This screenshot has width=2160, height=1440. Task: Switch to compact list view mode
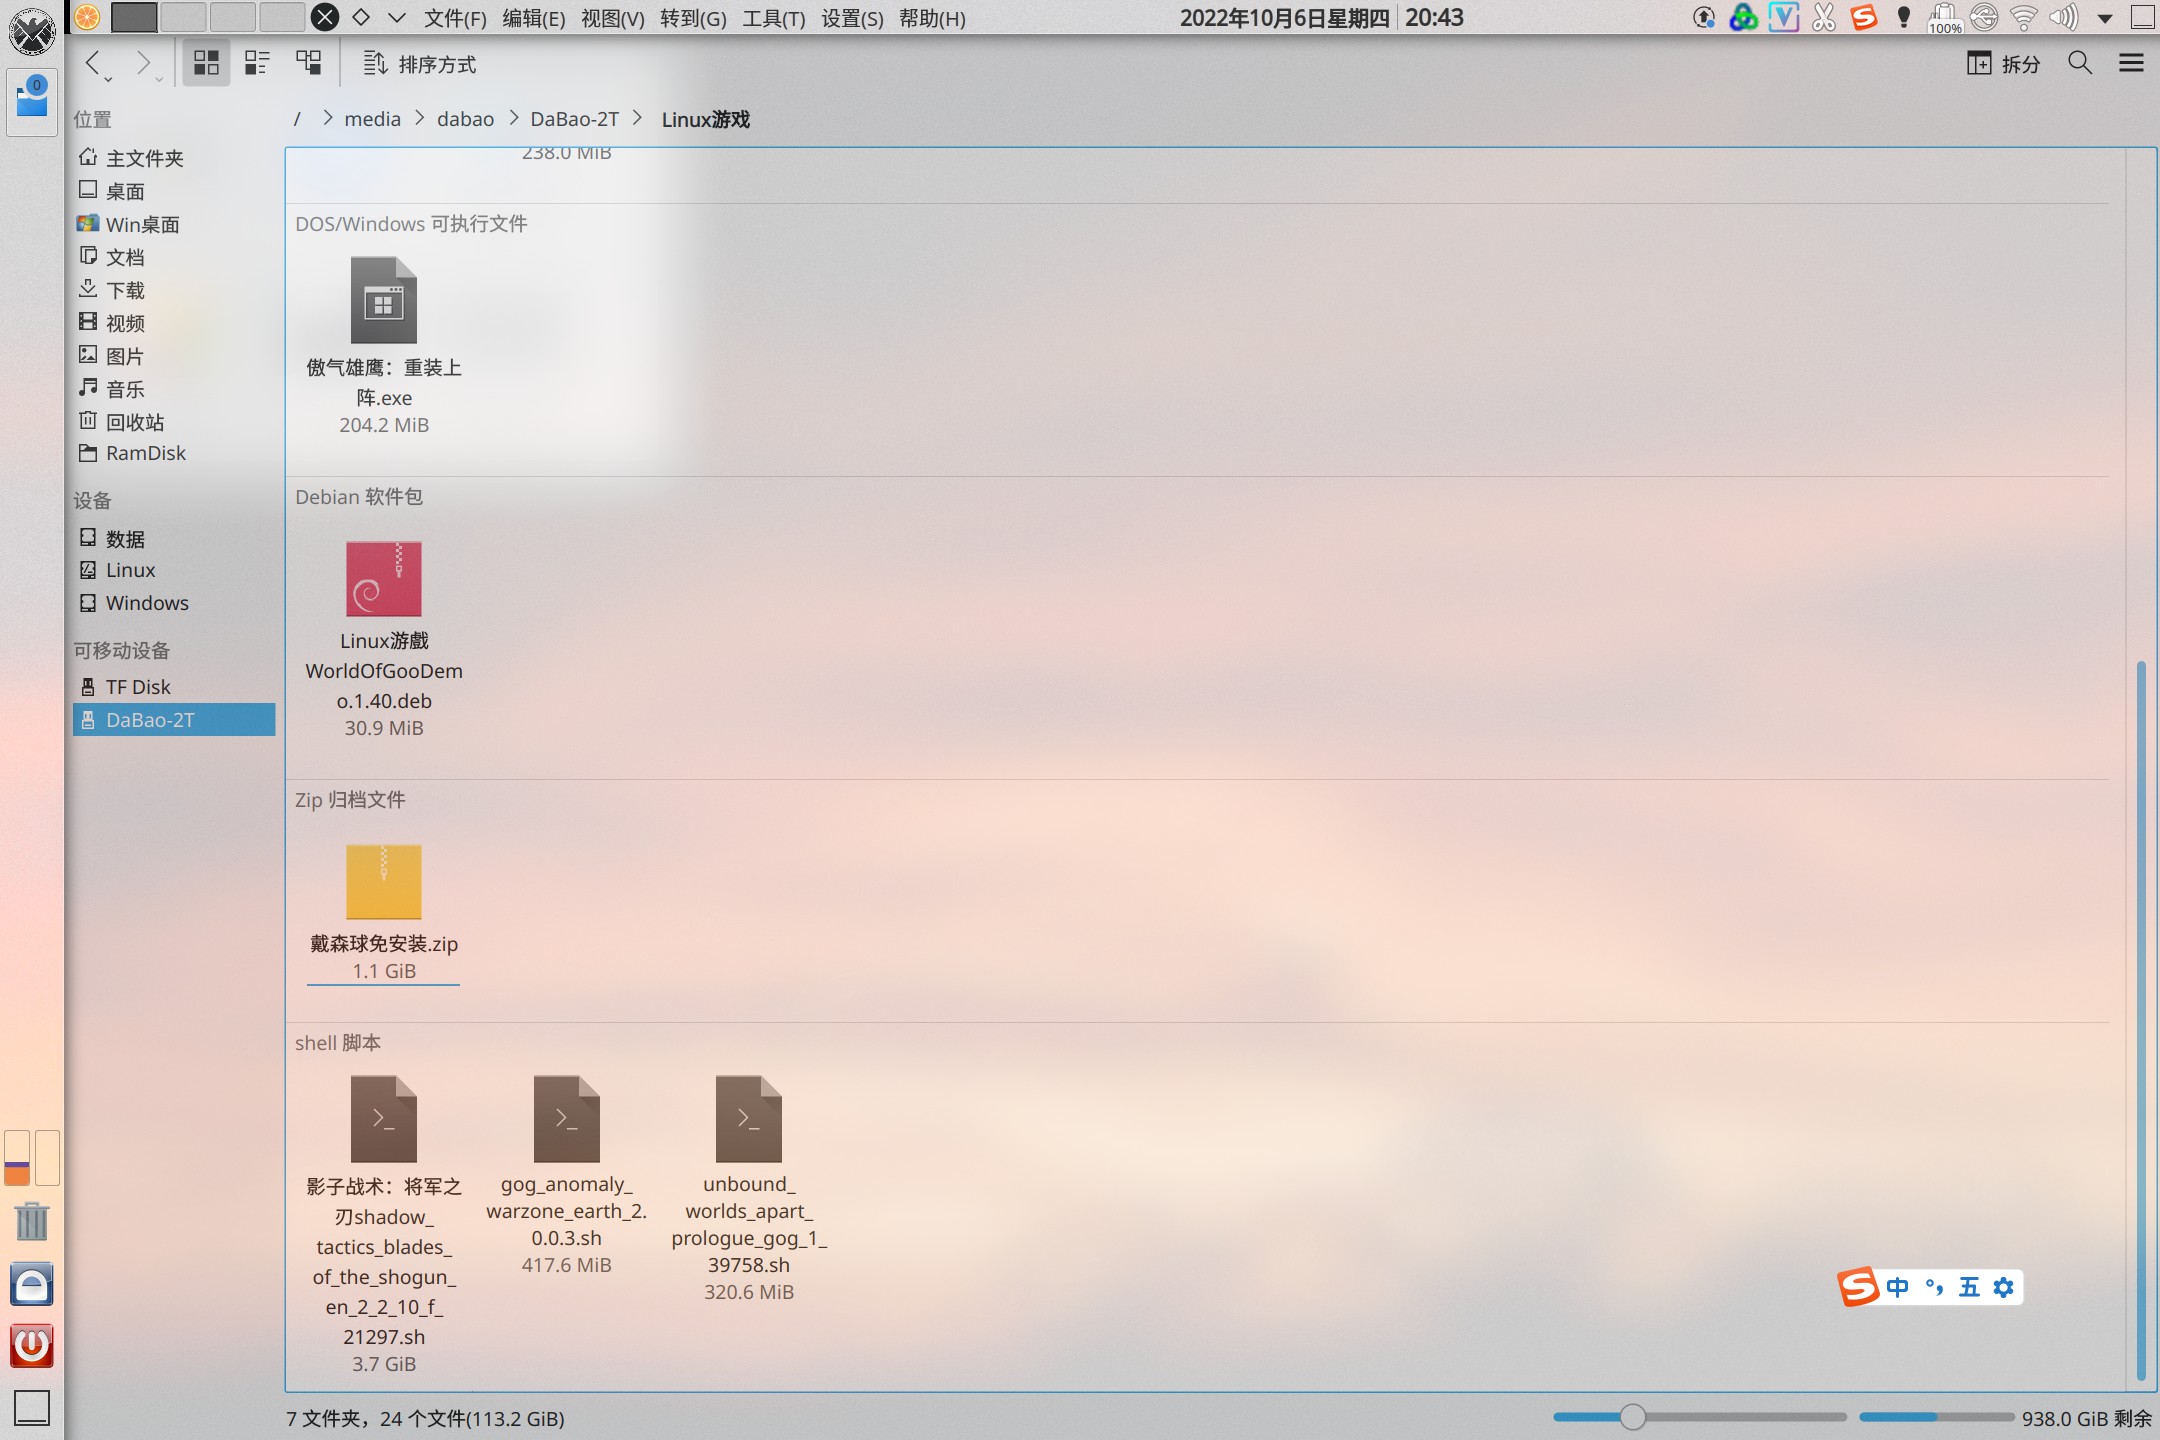257,62
